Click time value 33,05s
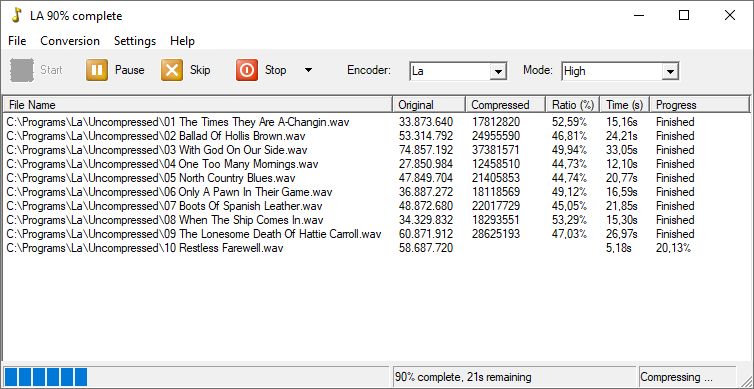Viewport: 754px width, 389px height. [x=622, y=150]
